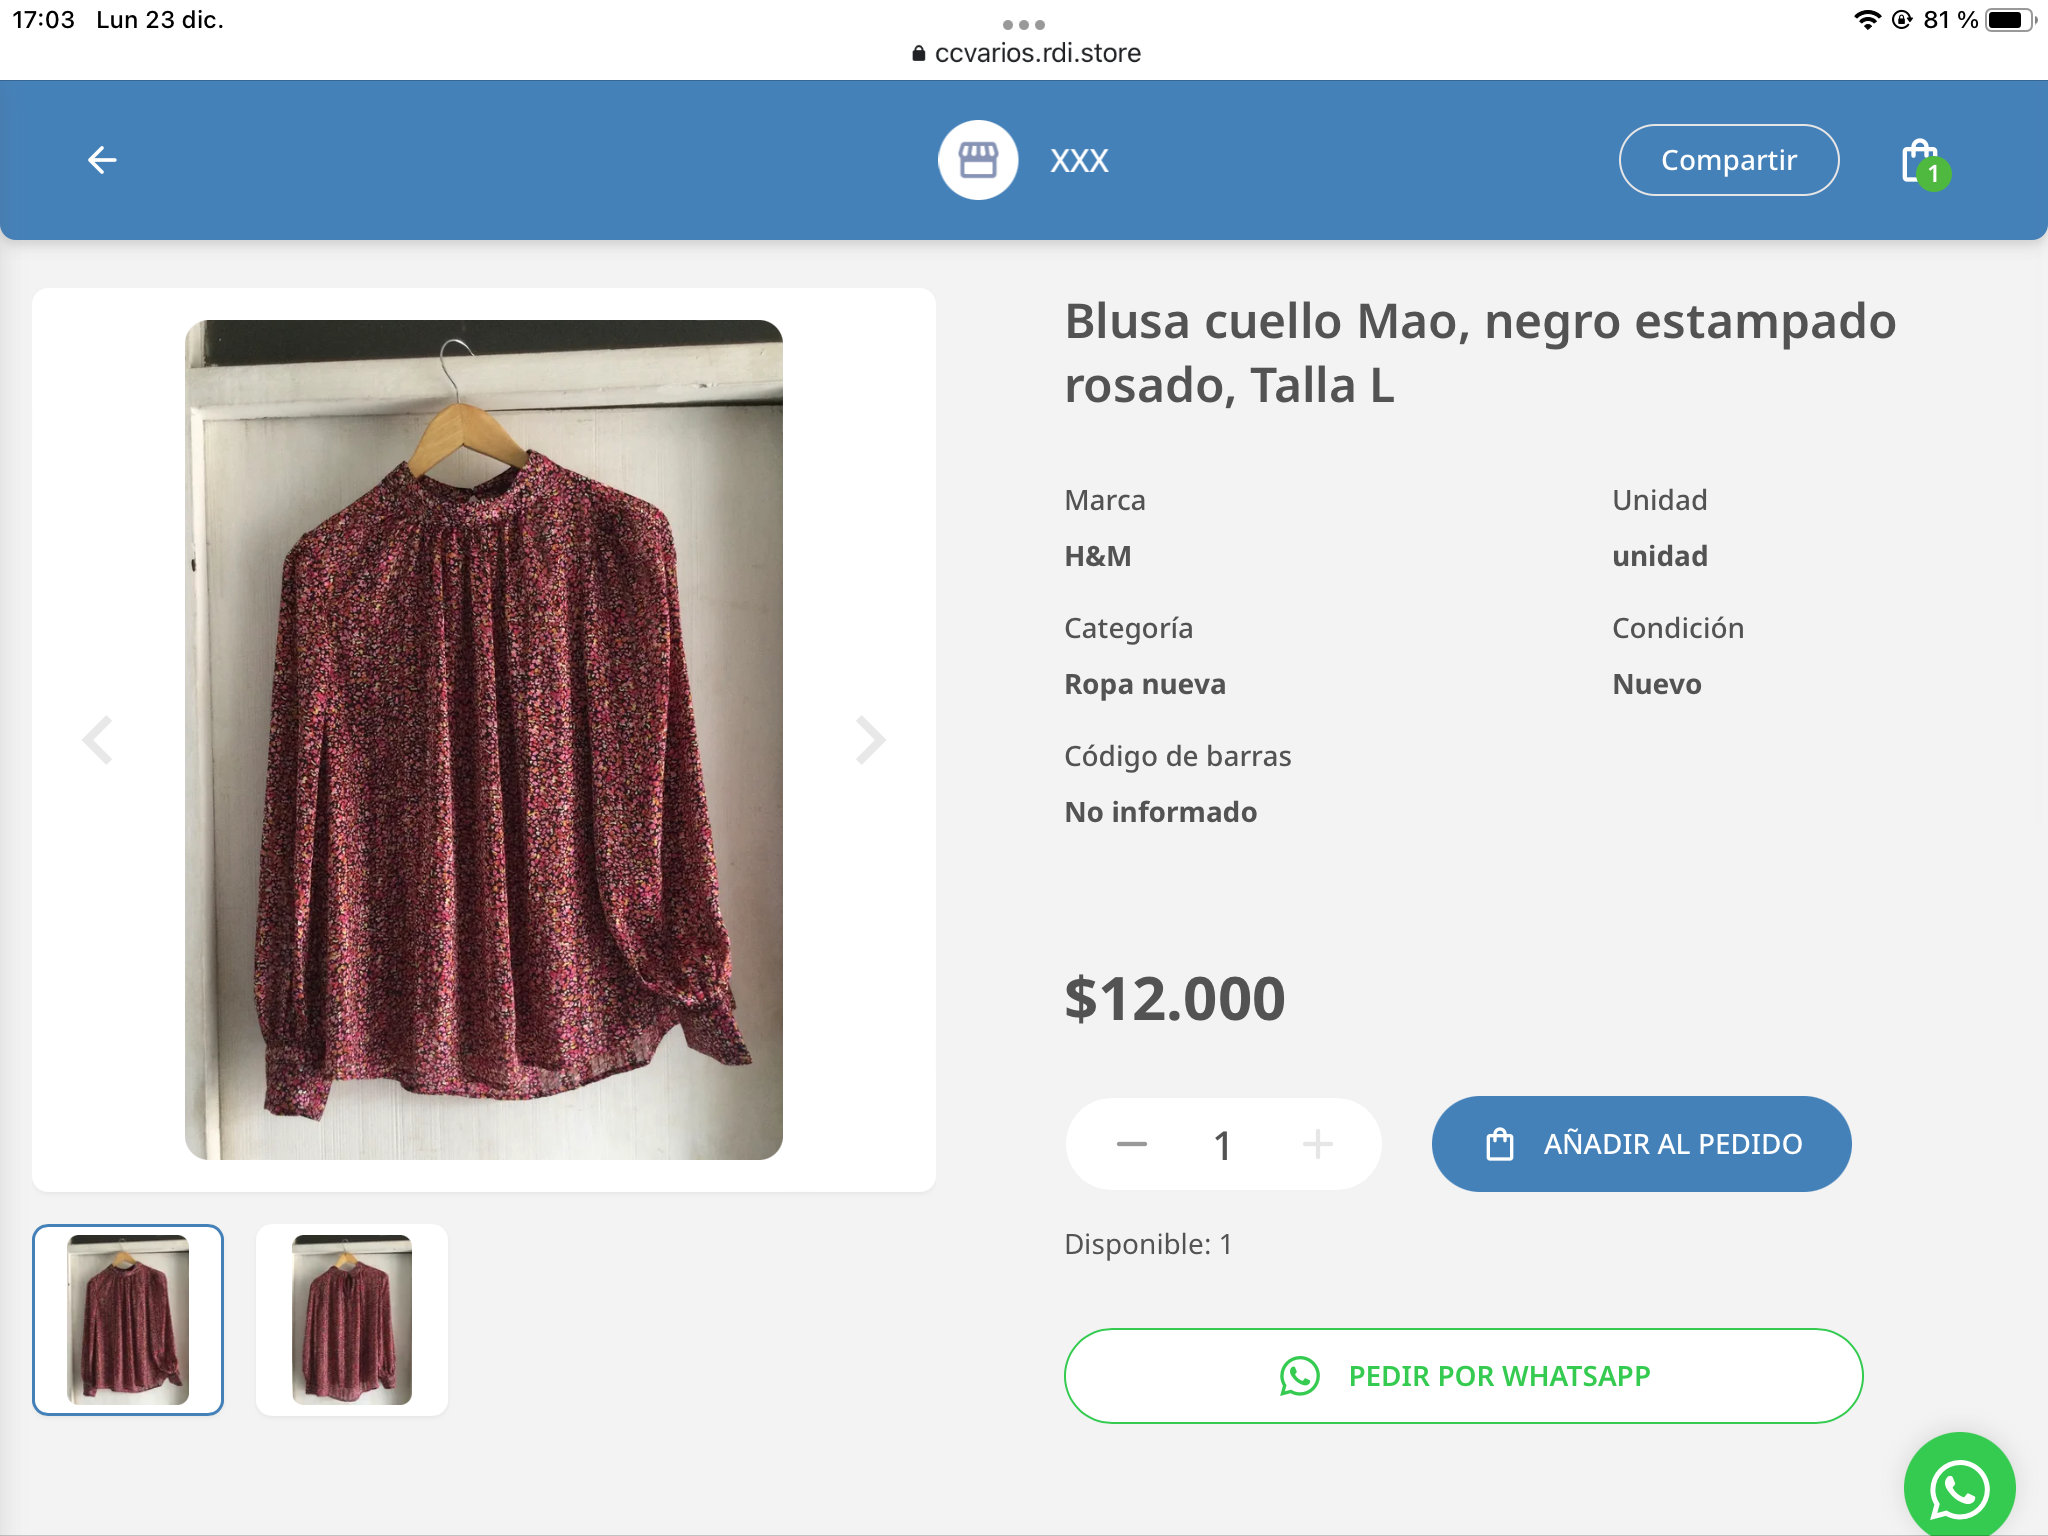Order via PEDIR POR WHATSAPP button
Screen dimensions: 2048x1536
[1463, 1376]
